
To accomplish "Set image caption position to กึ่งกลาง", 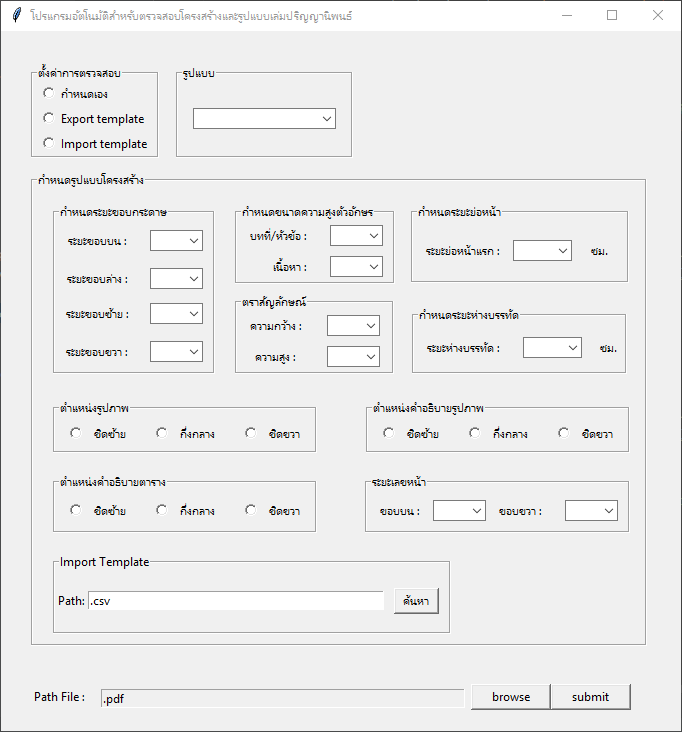I will tap(475, 433).
